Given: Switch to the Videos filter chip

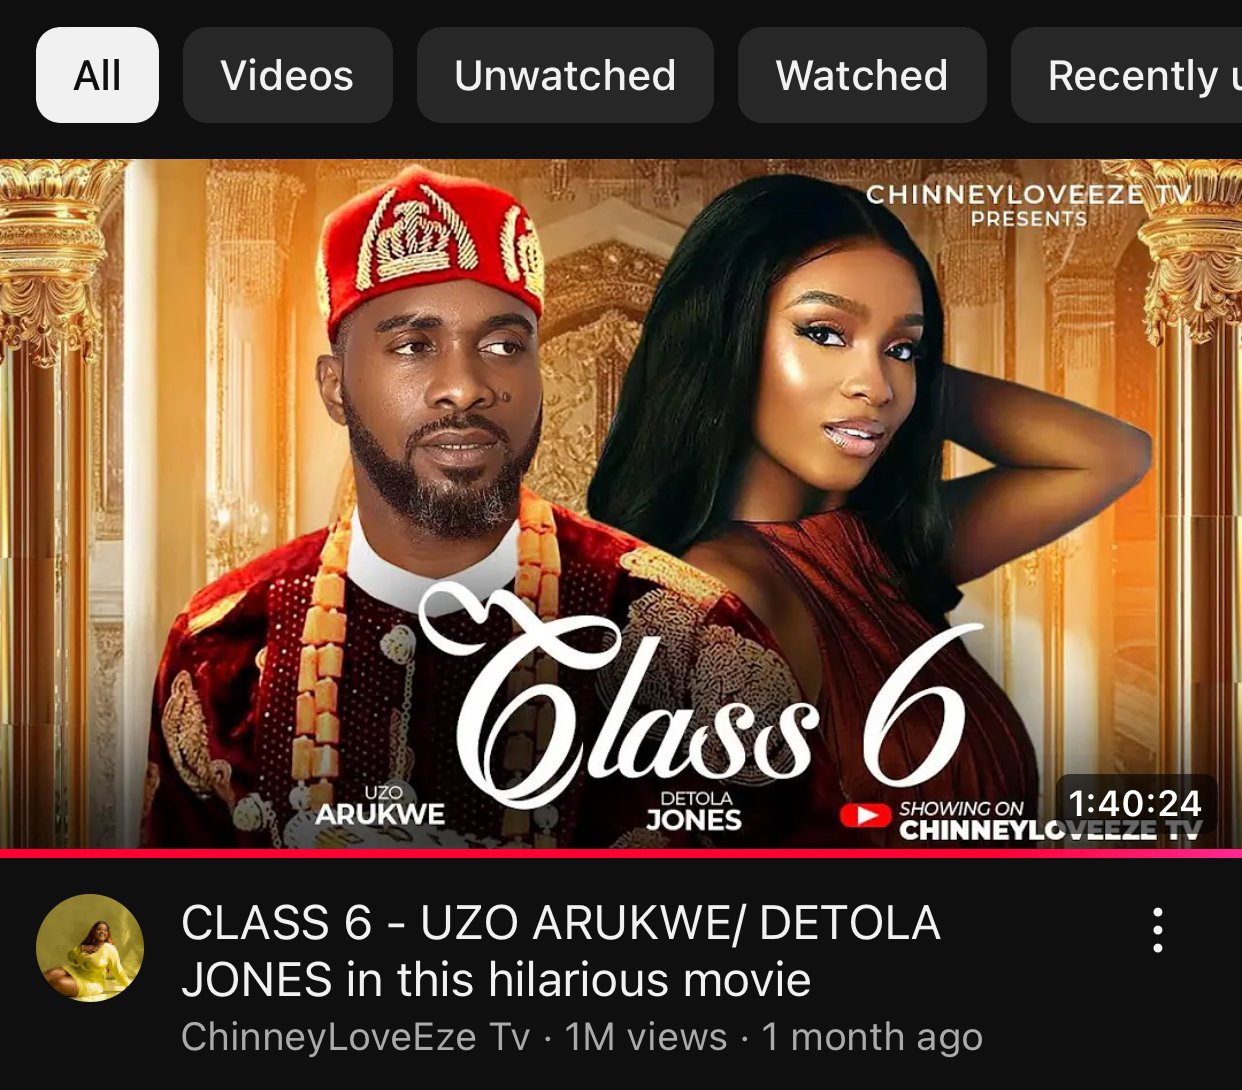Looking at the screenshot, I should coord(287,75).
